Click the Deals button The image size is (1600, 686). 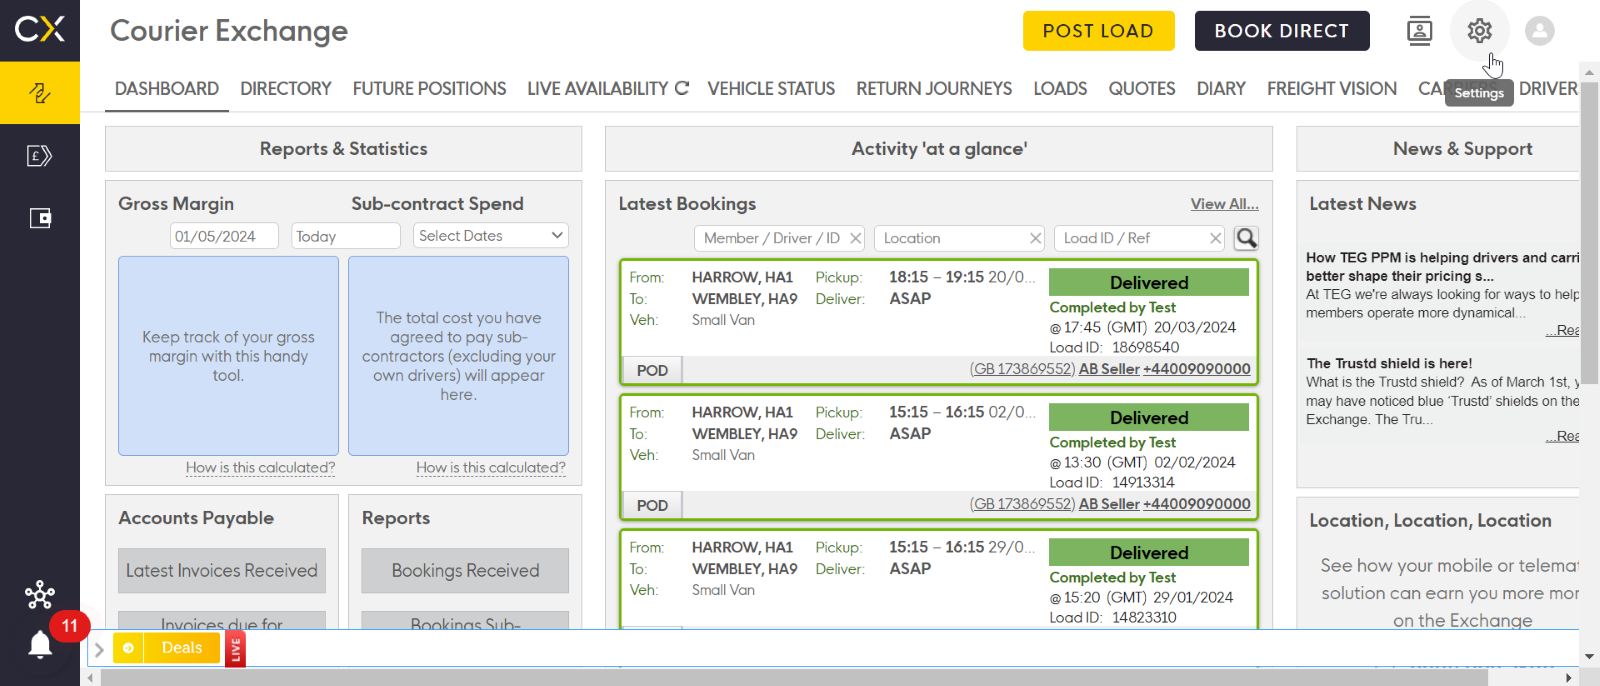[182, 648]
